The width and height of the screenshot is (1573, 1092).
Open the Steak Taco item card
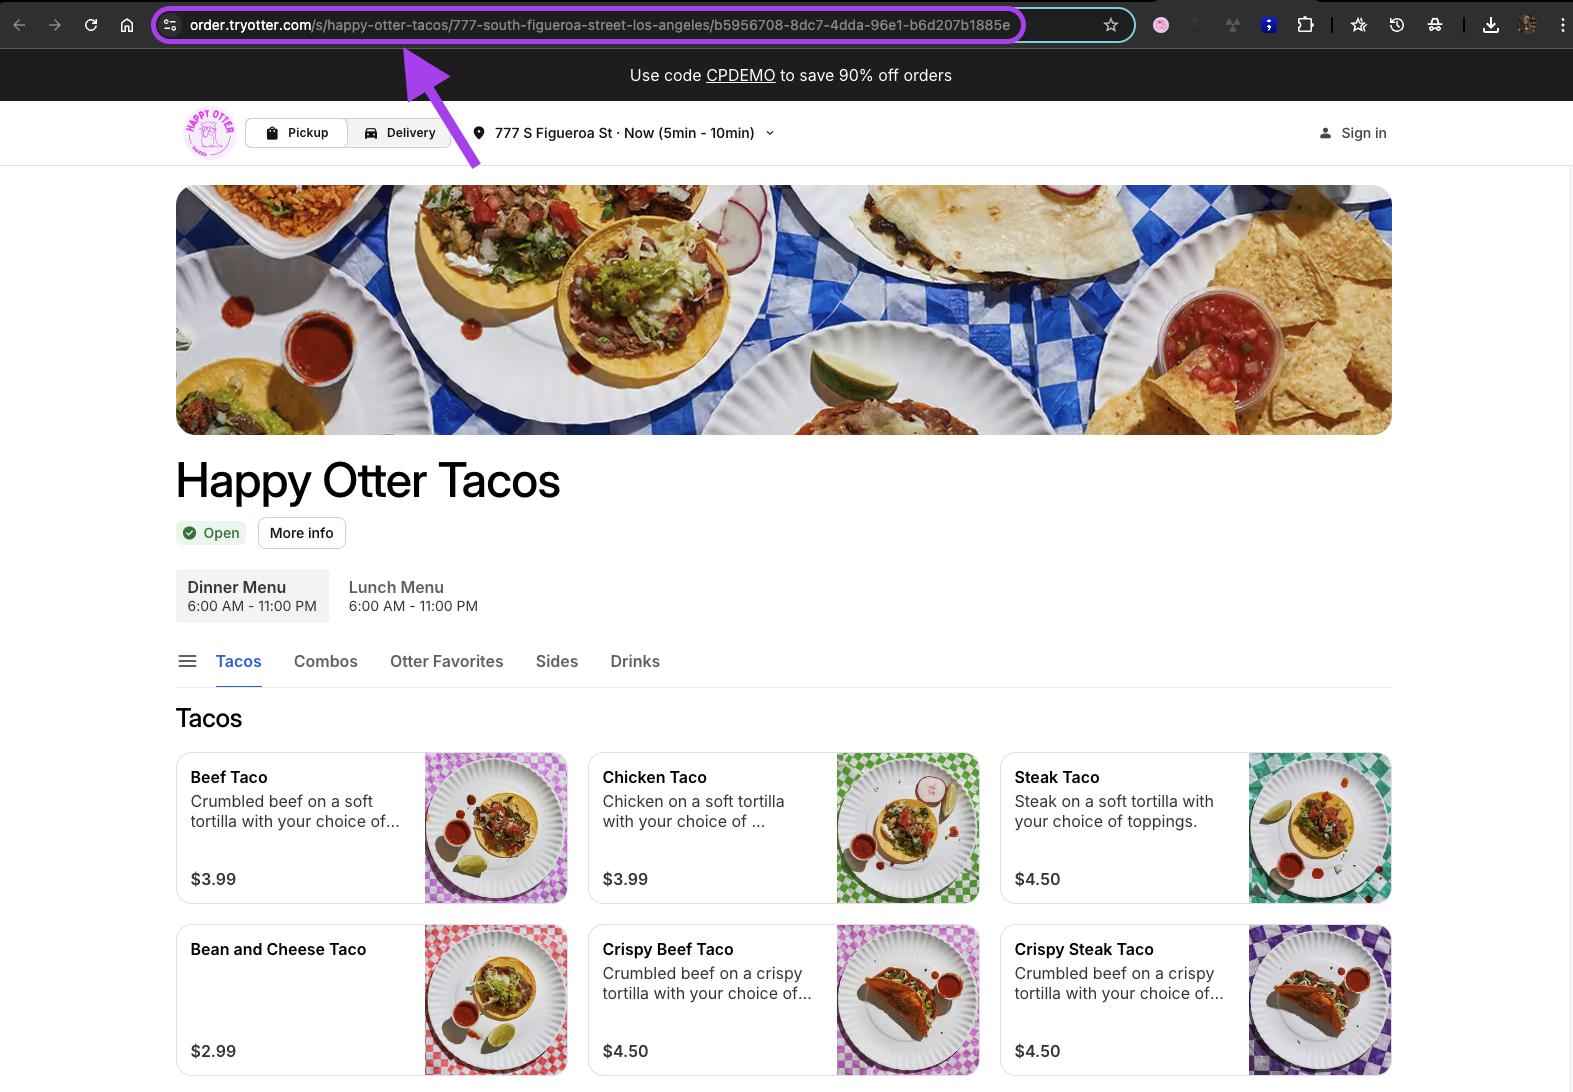coord(1196,828)
